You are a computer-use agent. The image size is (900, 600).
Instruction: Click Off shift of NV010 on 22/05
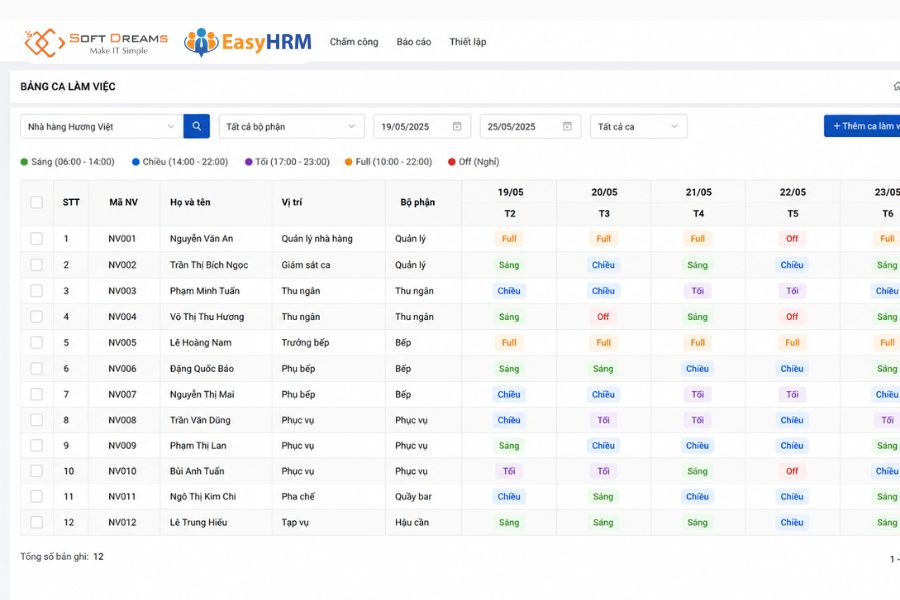tap(792, 471)
